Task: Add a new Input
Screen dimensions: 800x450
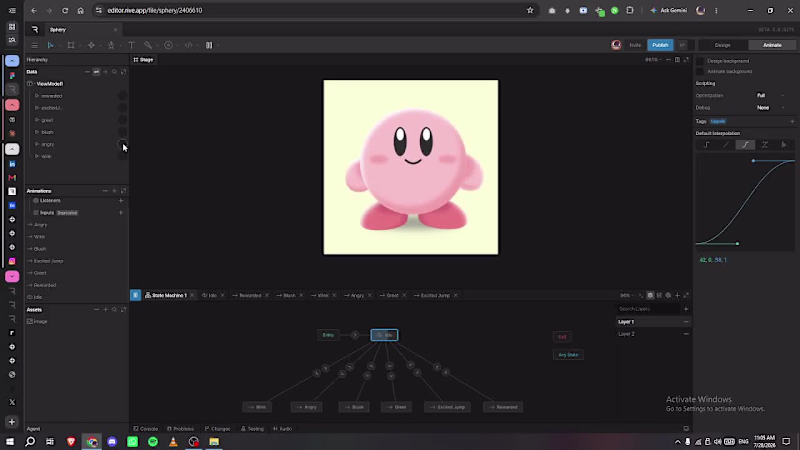Action: [121, 213]
